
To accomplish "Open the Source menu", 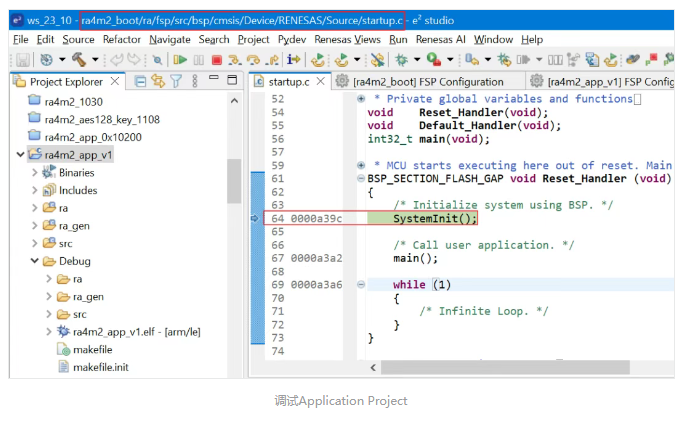I will click(78, 40).
